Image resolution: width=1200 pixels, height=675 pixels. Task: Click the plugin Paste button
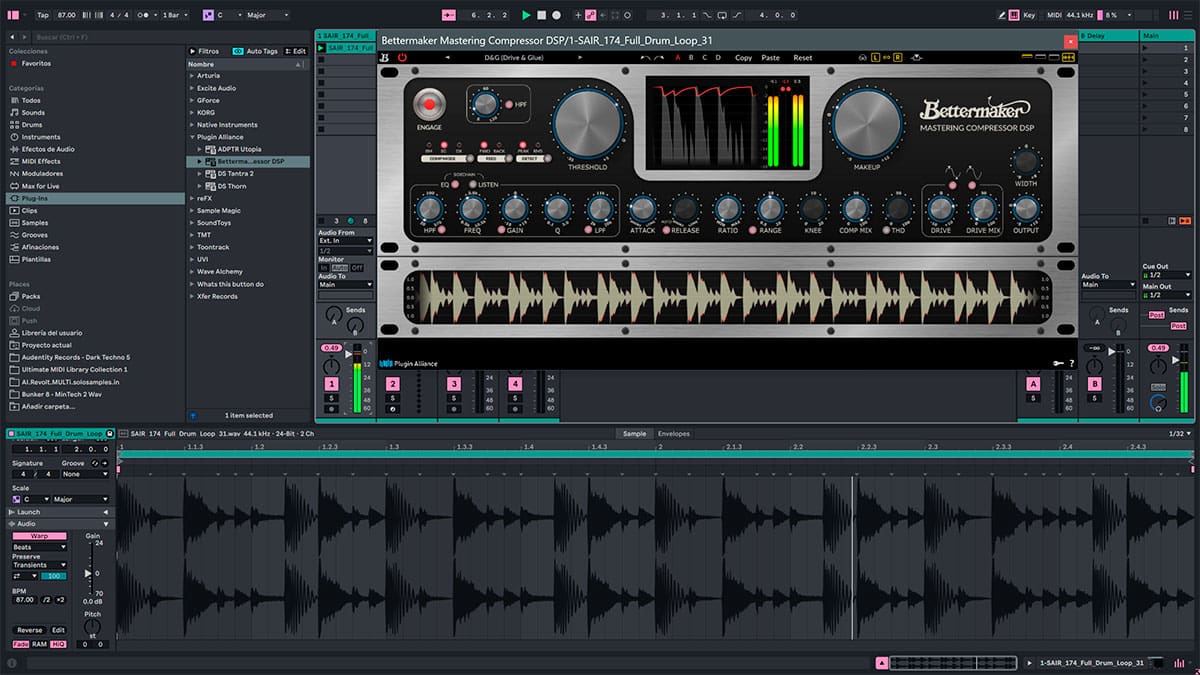(770, 57)
